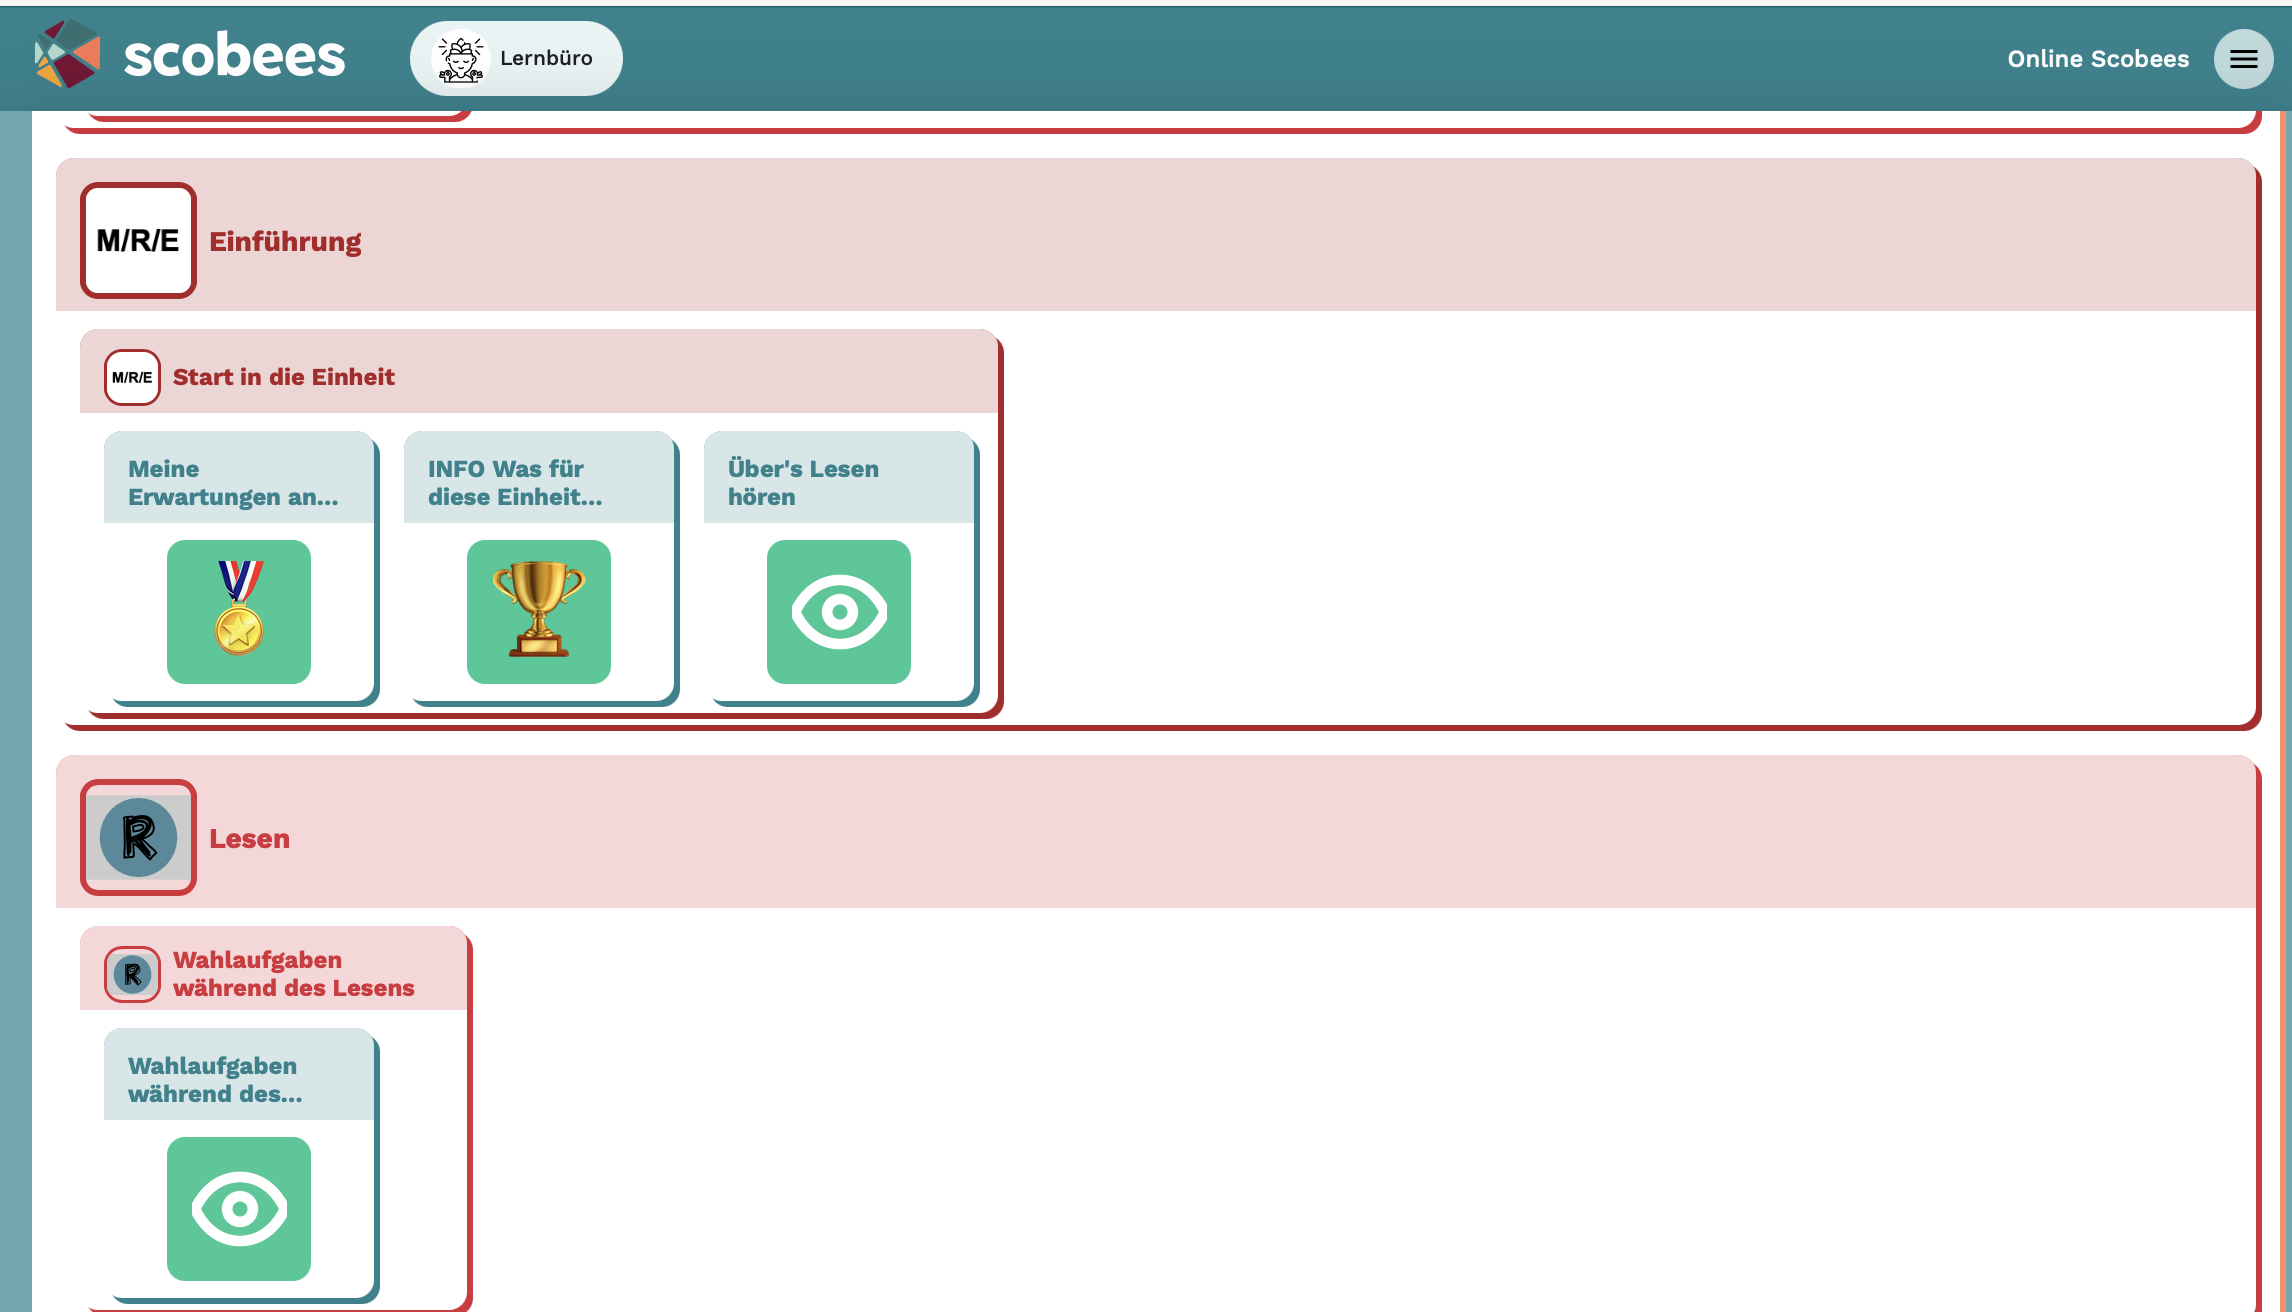Click the Lernbüro avatar icon
The width and height of the screenshot is (2292, 1312).
coord(460,59)
